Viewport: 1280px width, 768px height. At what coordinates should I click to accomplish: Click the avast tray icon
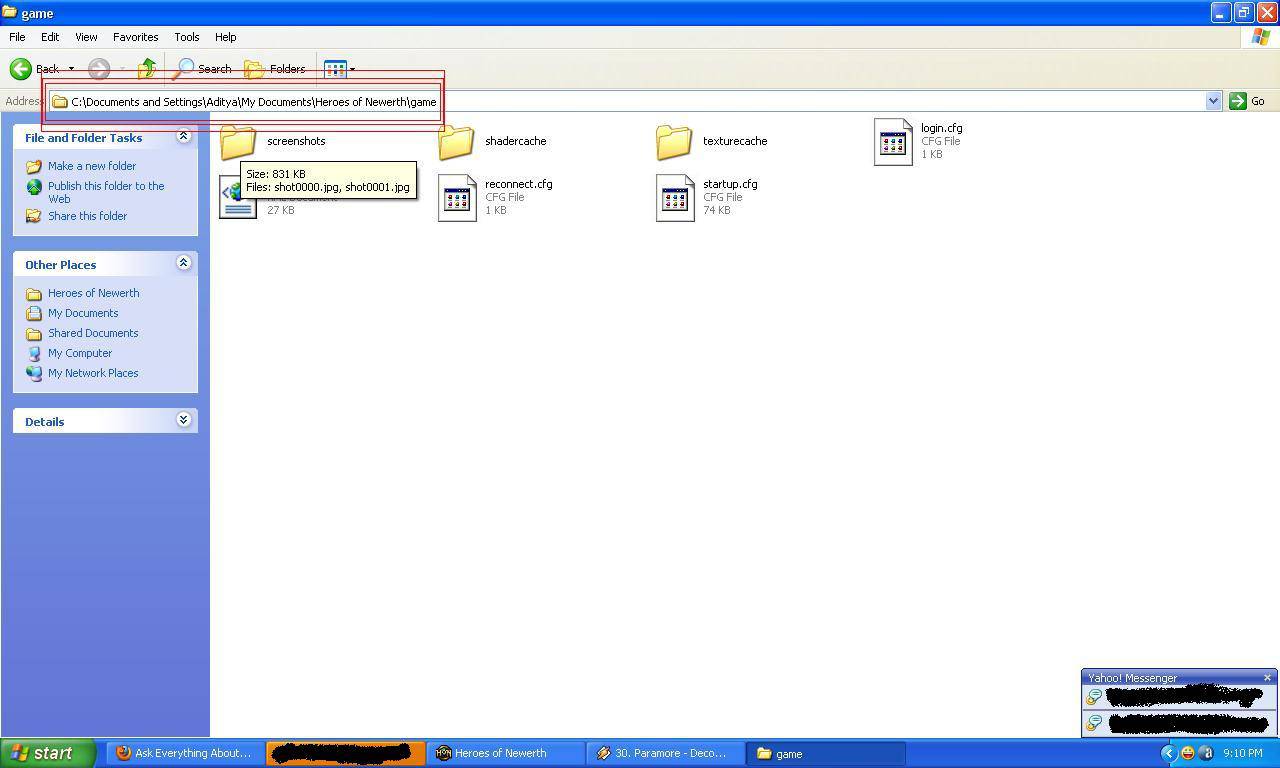(x=1205, y=753)
